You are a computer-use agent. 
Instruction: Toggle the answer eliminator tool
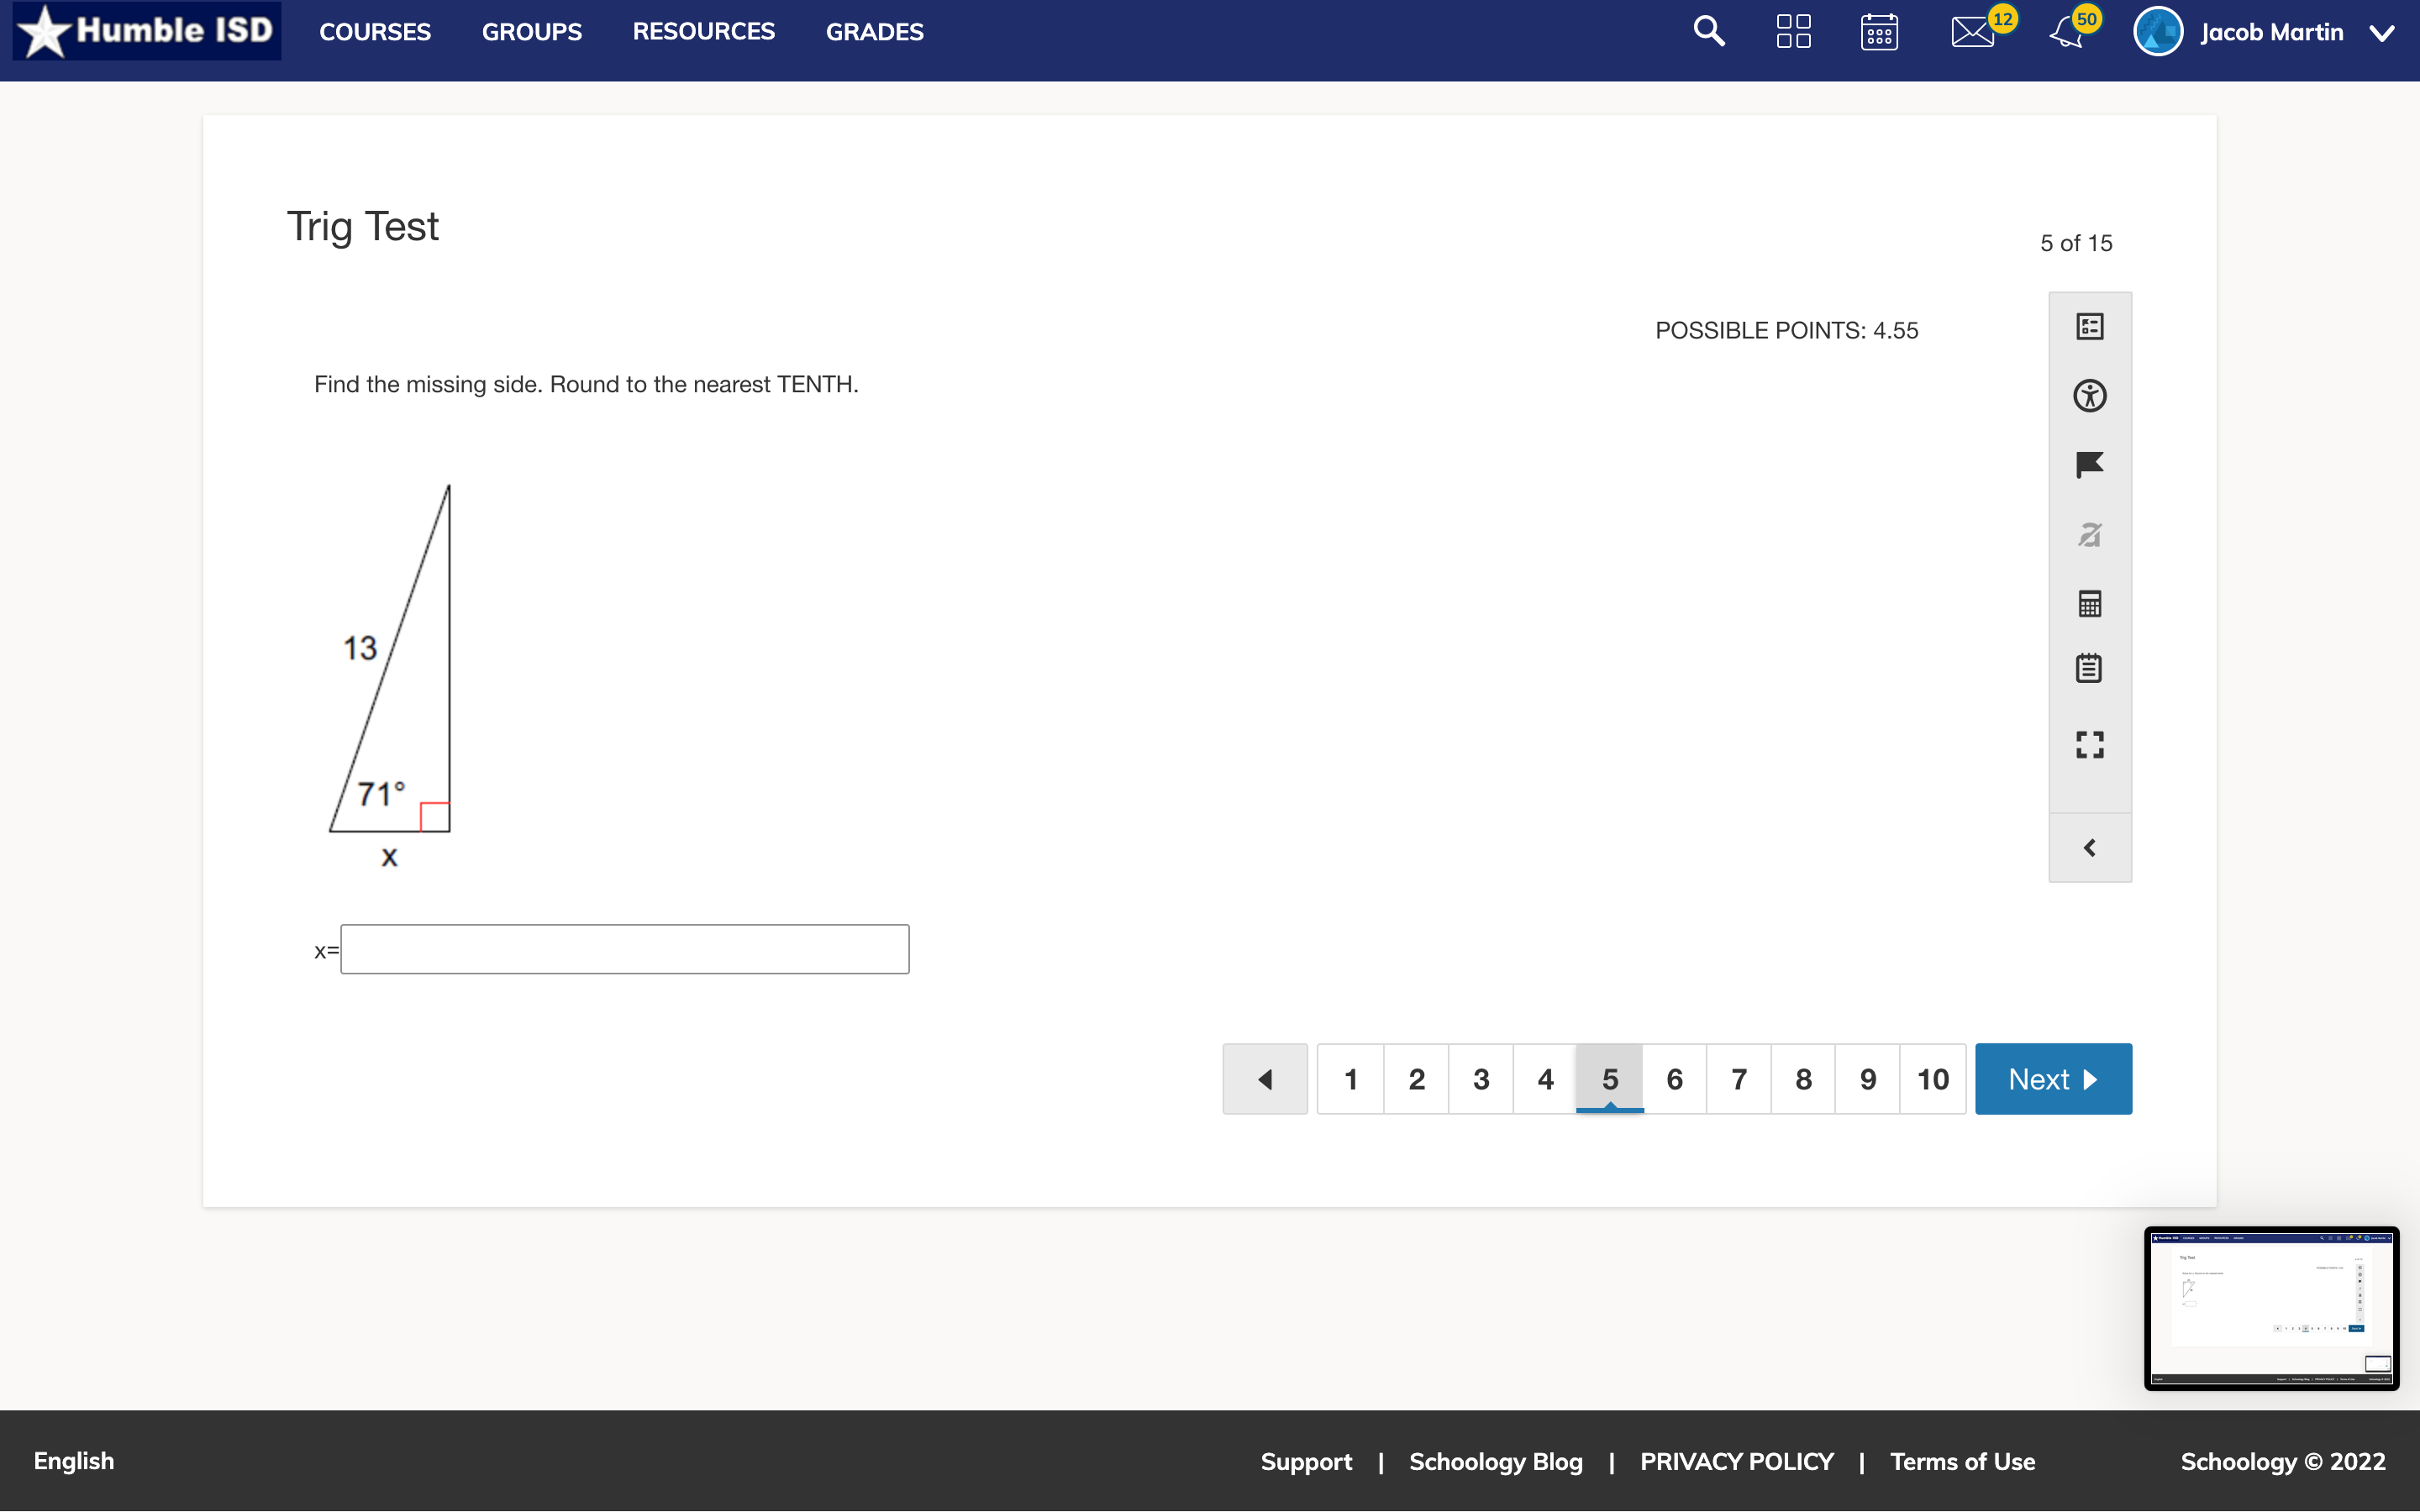(x=2090, y=534)
